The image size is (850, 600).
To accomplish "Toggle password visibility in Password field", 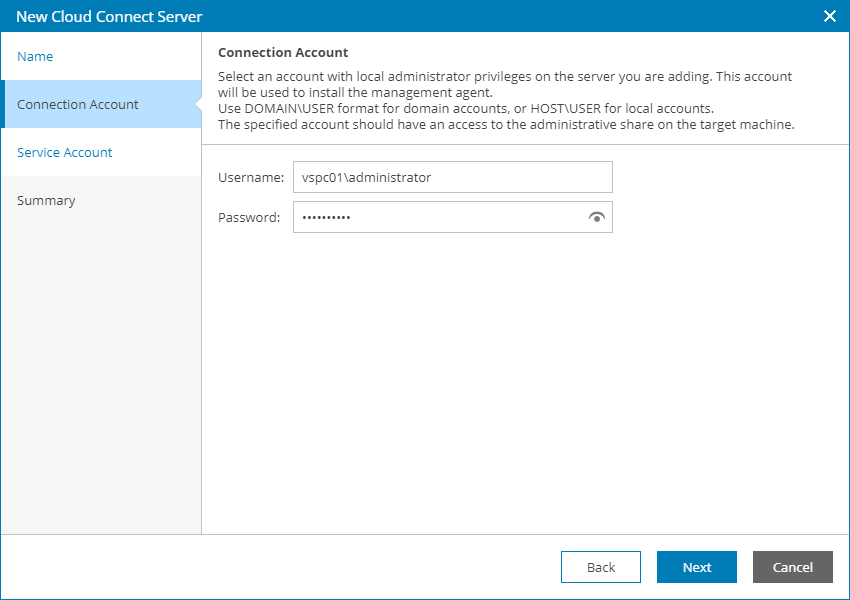I will (x=597, y=217).
